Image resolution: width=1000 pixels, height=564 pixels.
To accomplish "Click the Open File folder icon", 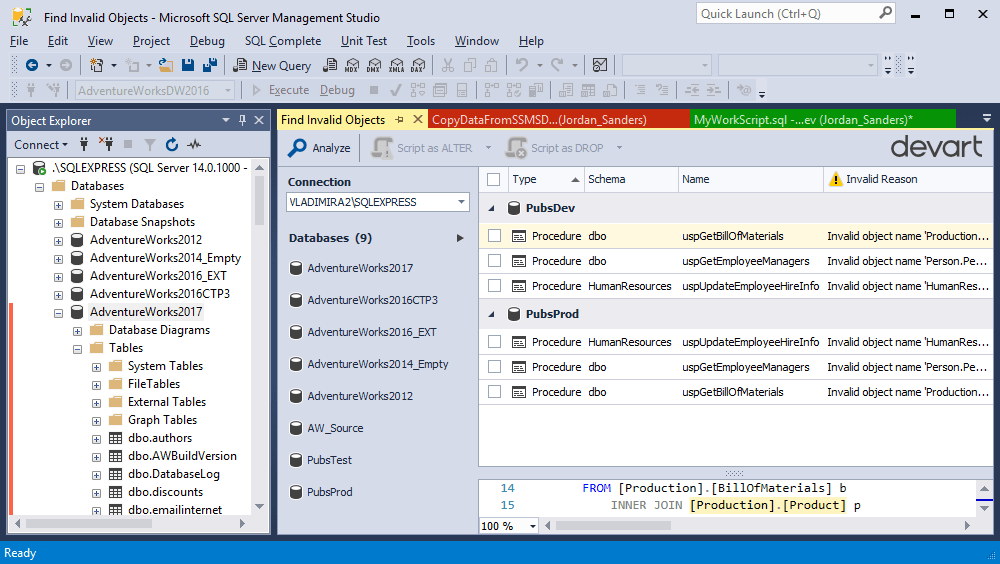I will 166,65.
